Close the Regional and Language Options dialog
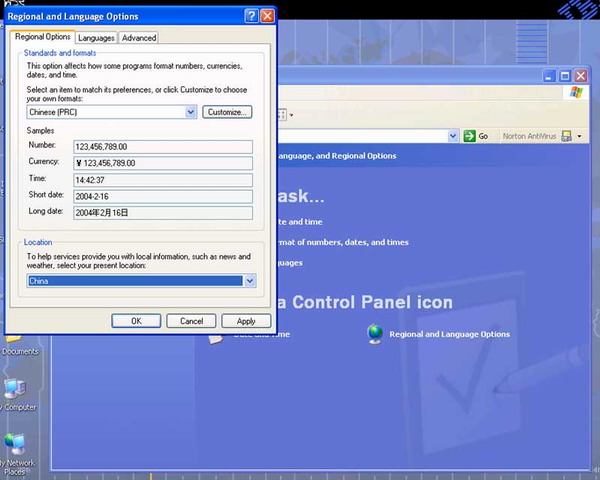The height and width of the screenshot is (480, 600). 267,17
